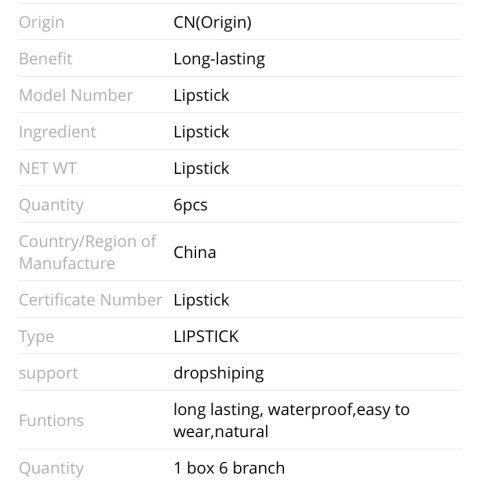The image size is (480, 480).
Task: Click the CN(Origin) value text
Action: 212,23
